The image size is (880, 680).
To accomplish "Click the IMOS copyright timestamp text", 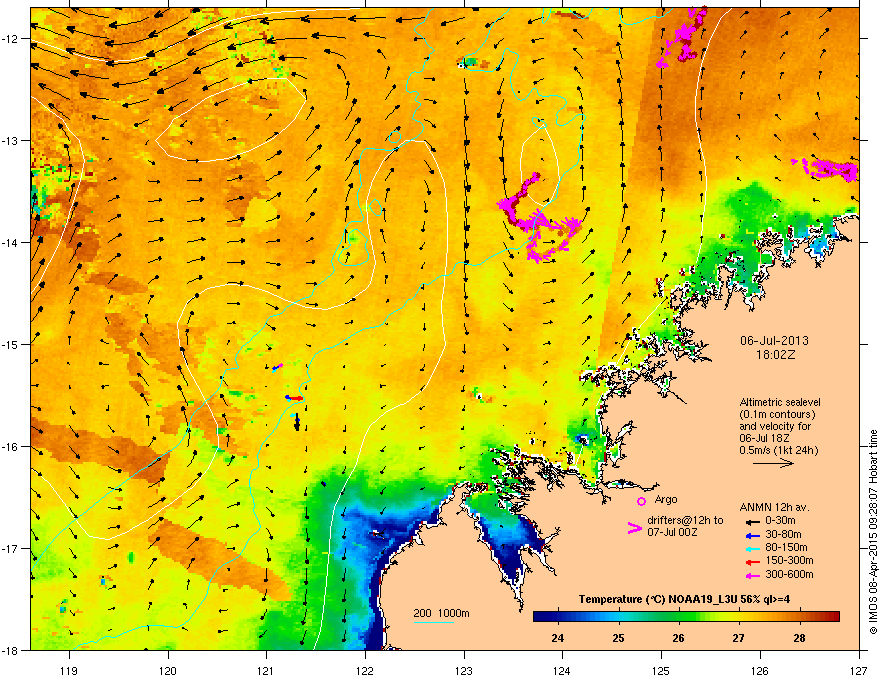I will 873,532.
